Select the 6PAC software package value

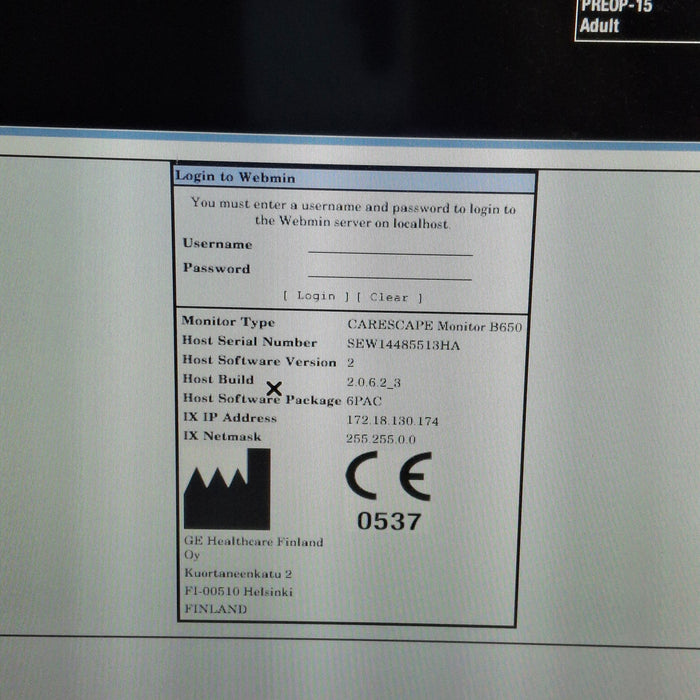[x=364, y=401]
